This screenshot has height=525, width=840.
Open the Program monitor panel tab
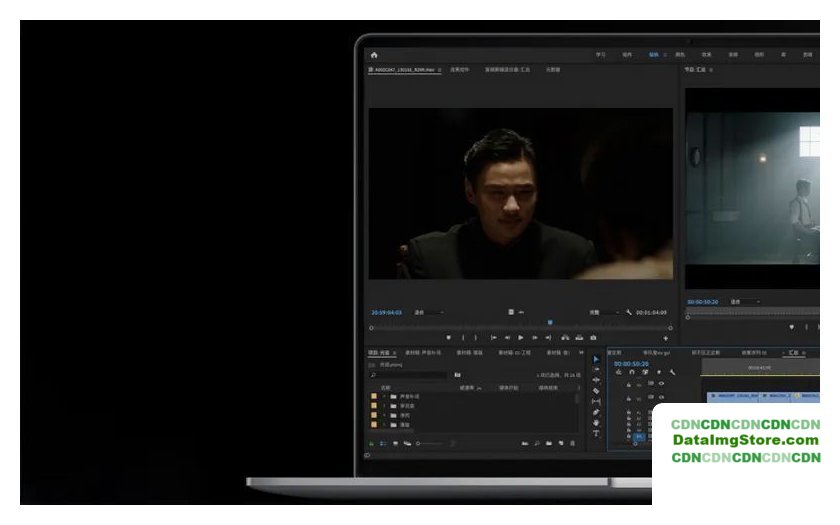pos(695,70)
